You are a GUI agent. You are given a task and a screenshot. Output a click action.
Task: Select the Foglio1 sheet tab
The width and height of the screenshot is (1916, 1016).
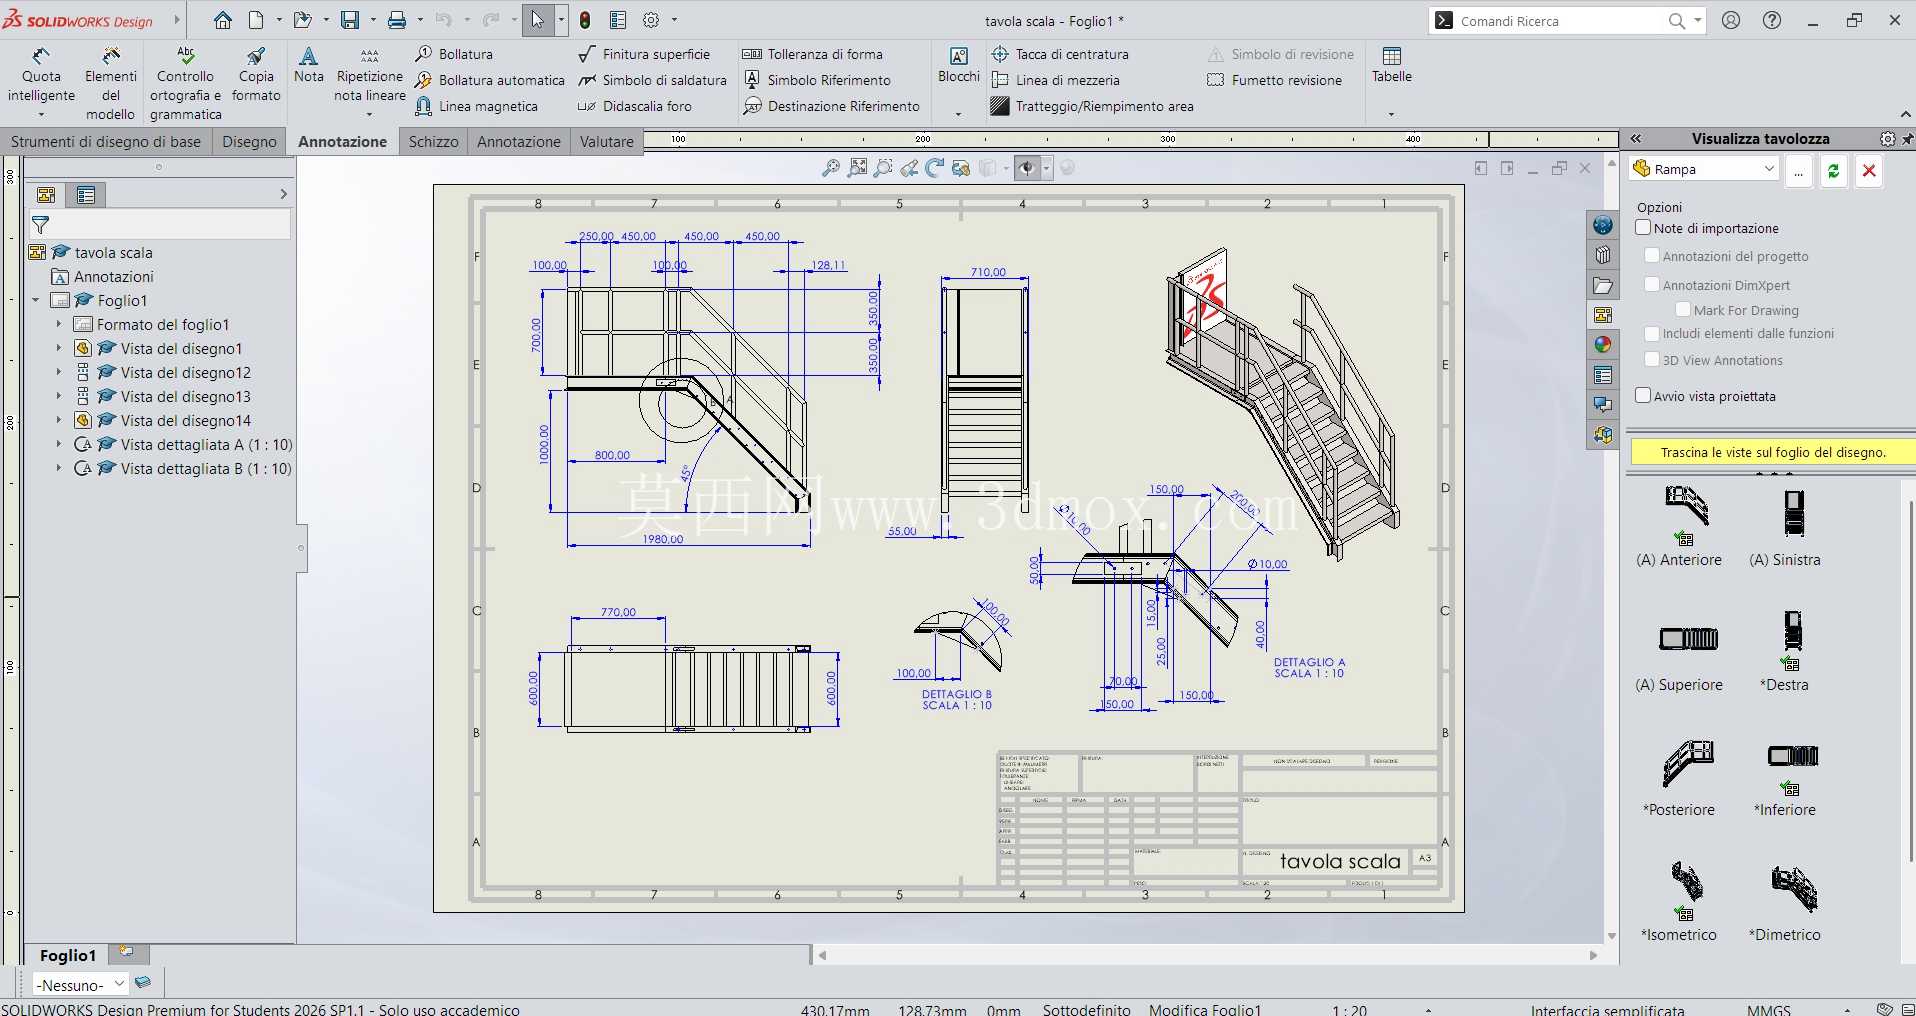click(68, 956)
